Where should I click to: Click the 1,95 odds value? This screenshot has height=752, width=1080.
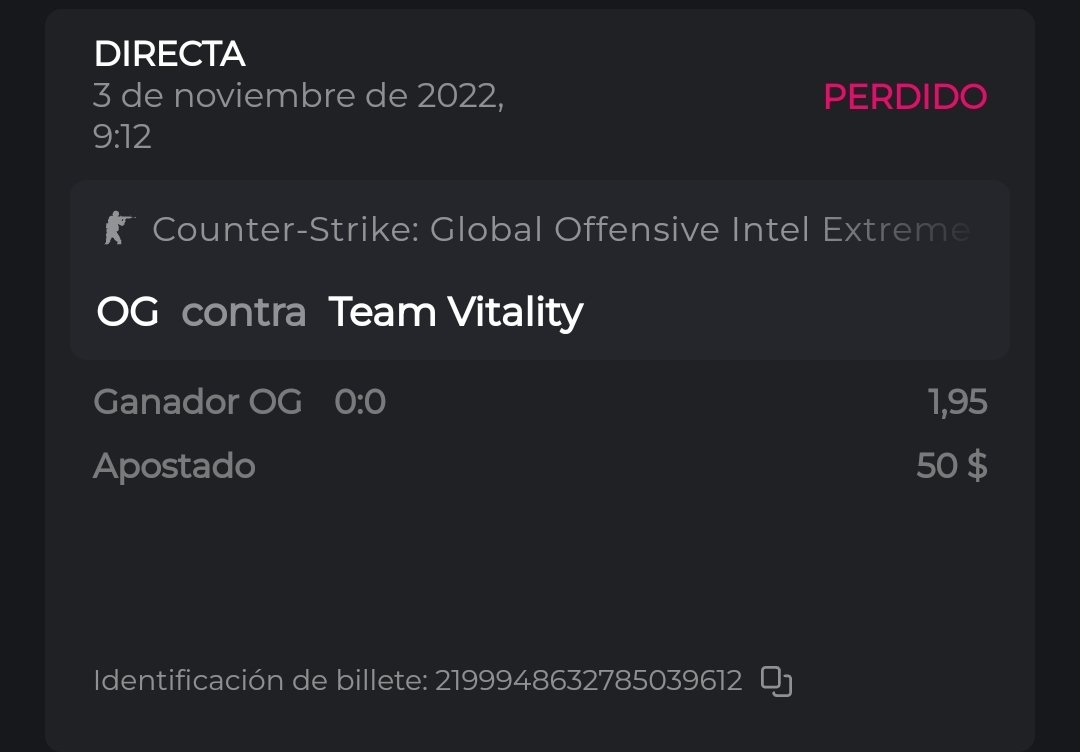(957, 402)
